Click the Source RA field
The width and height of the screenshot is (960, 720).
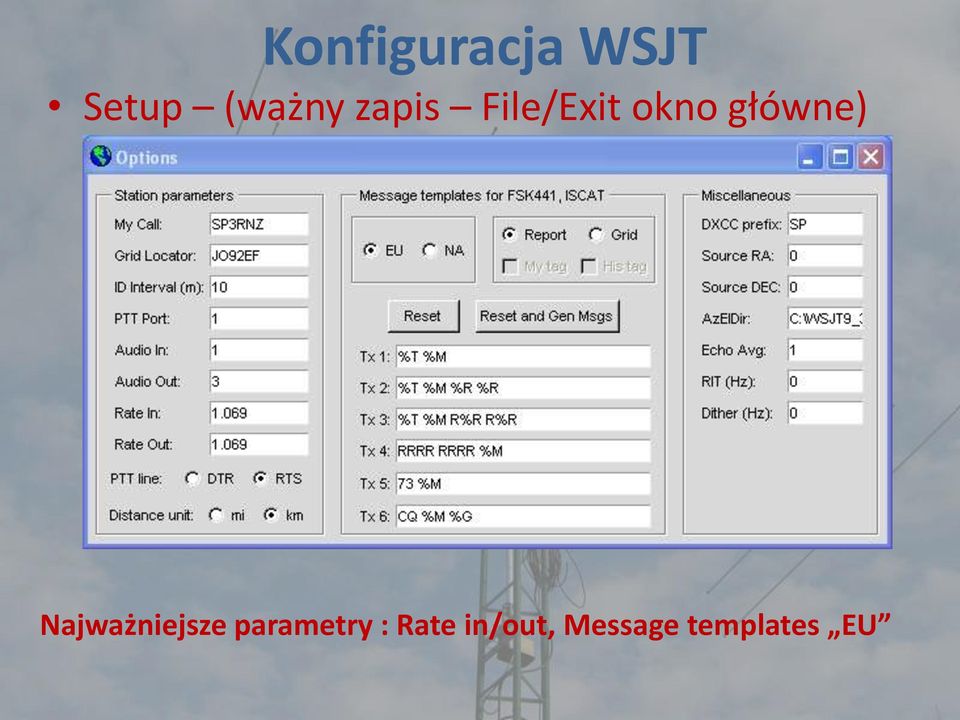click(825, 255)
